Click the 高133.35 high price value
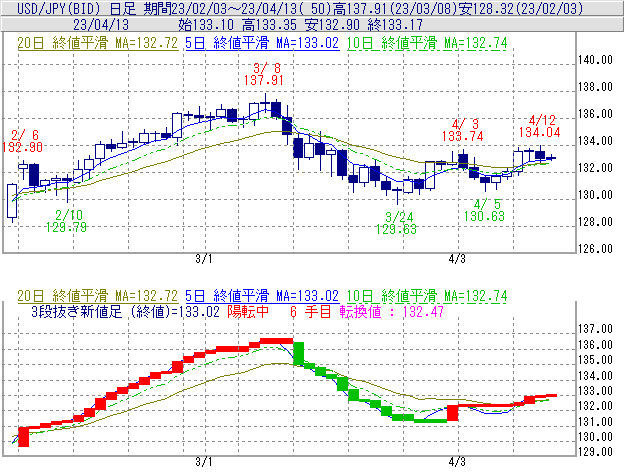Viewport: 624px width, 475px height. [269, 25]
